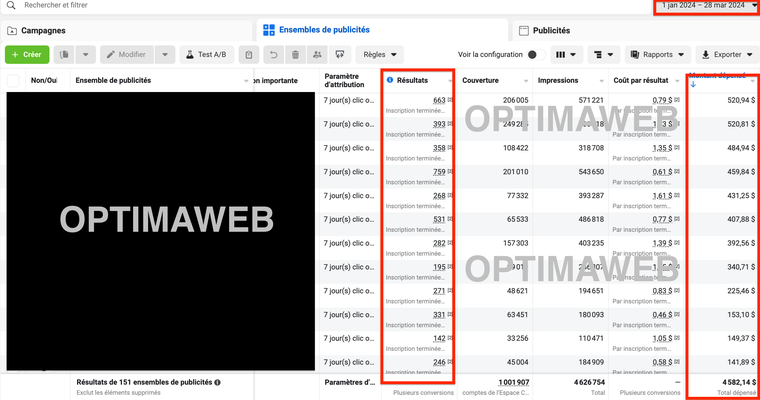Open the Couverture header arrow
Screen dimensions: 760x400
pos(526,81)
